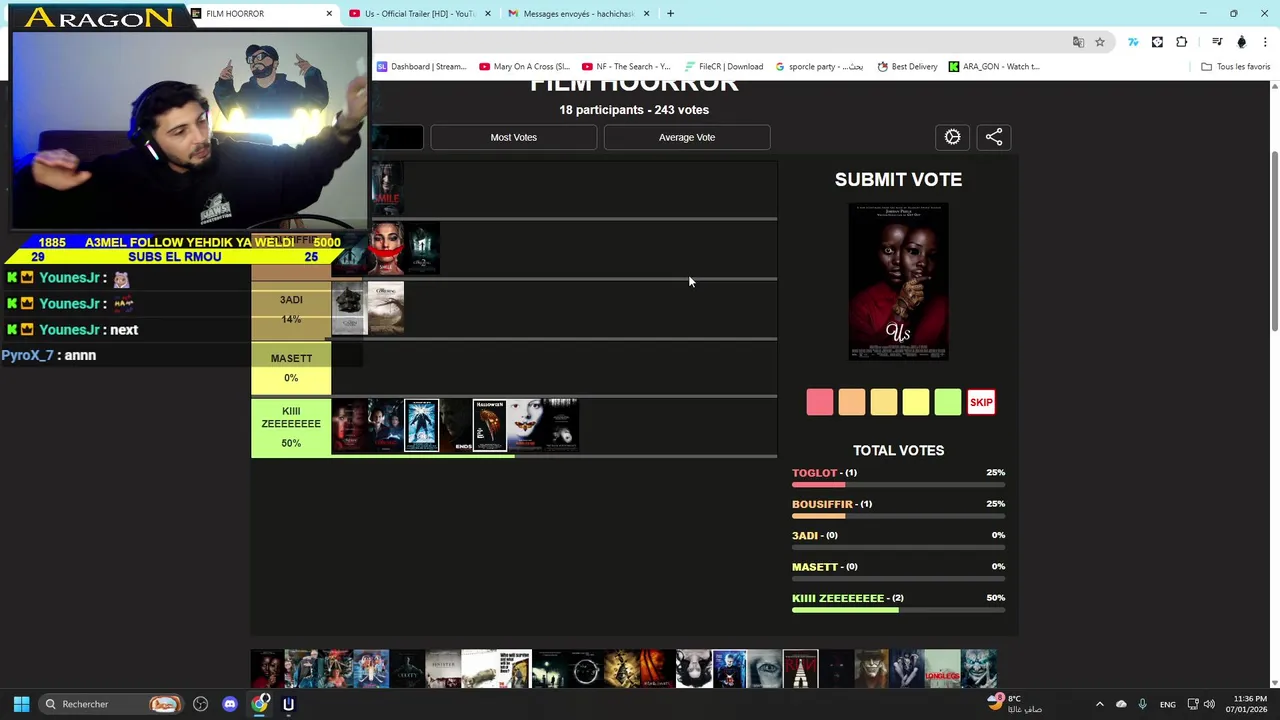1280x720 pixels.
Task: Open NF - The Search bookmark
Action: click(x=627, y=67)
